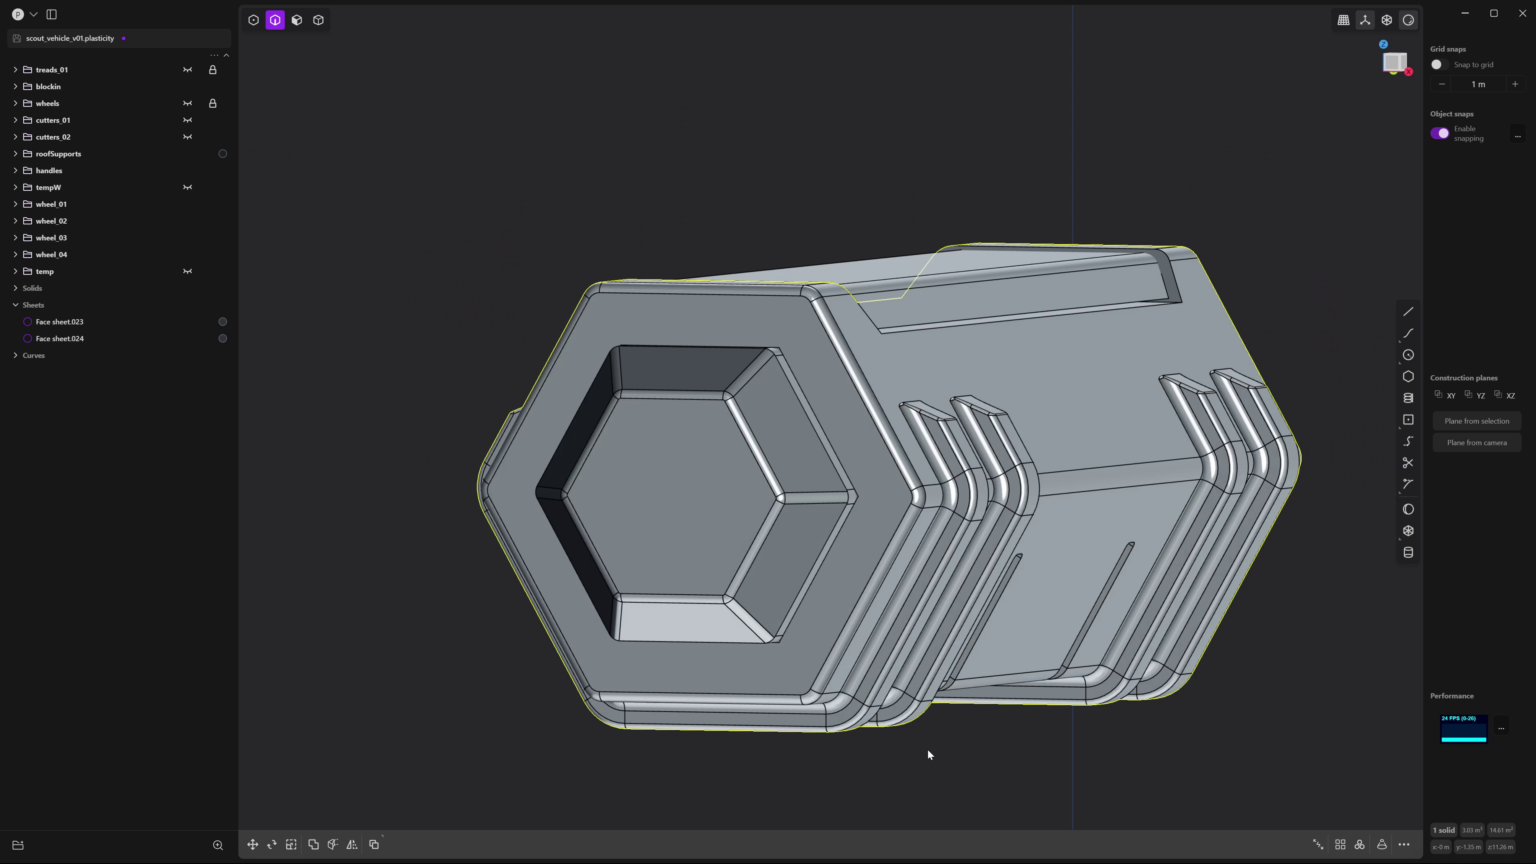1536x864 pixels.
Task: Enable Snap to grid toggle
Action: click(x=1438, y=64)
